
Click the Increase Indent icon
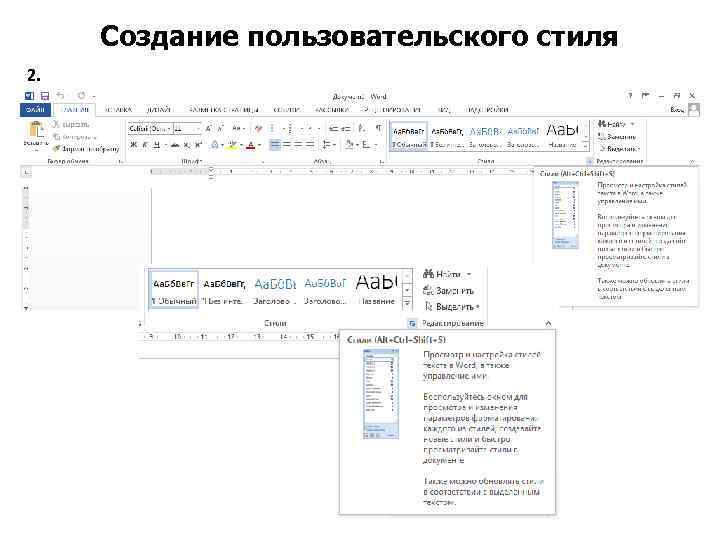click(346, 129)
